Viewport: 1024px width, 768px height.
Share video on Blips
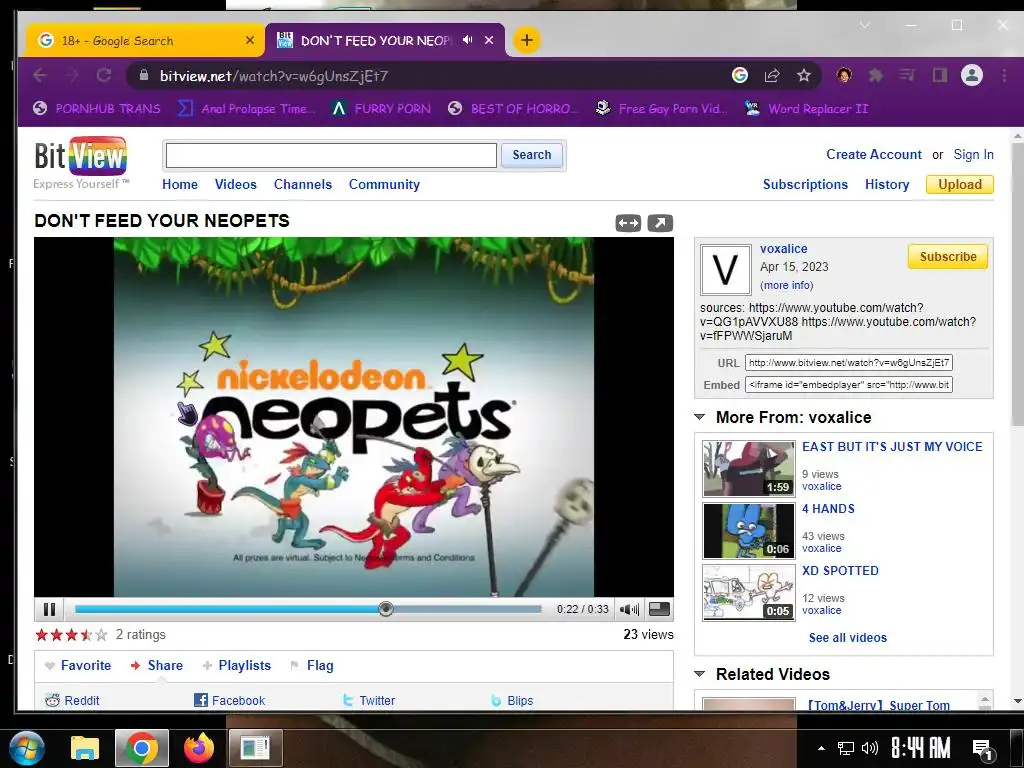pyautogui.click(x=512, y=701)
